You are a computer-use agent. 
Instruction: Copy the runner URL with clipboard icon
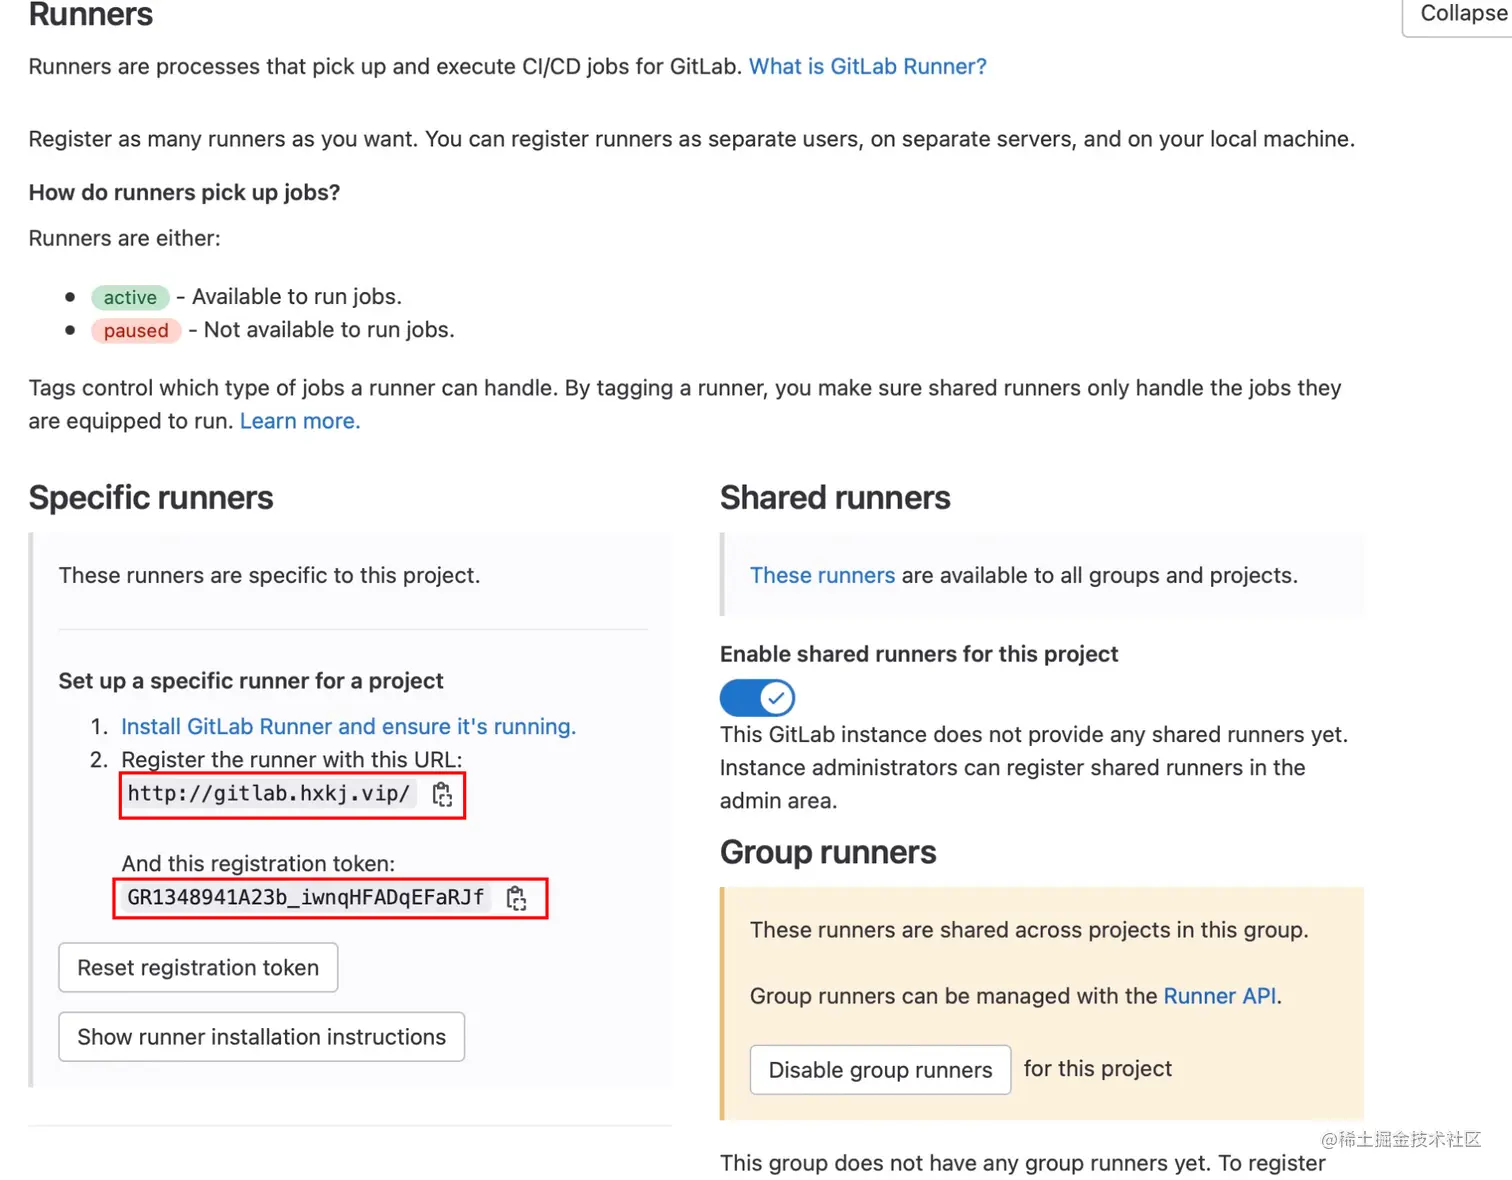(x=442, y=795)
